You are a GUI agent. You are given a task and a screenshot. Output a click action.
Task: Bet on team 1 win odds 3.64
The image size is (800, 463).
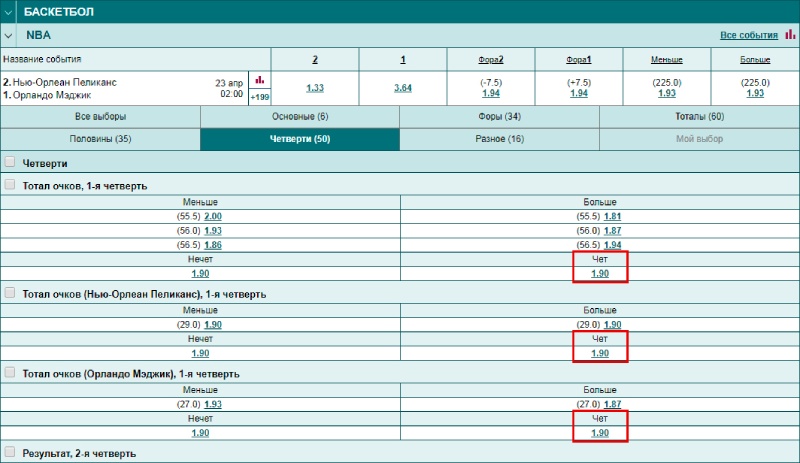[x=403, y=88]
